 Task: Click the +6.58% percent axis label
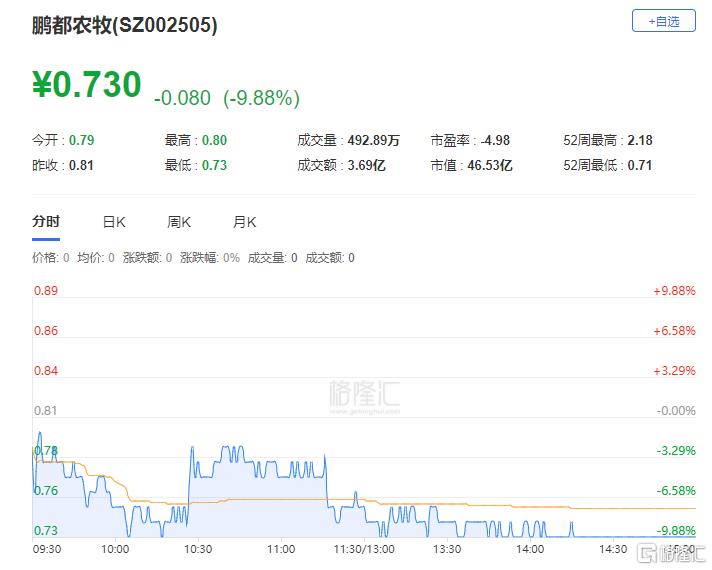pyautogui.click(x=674, y=331)
